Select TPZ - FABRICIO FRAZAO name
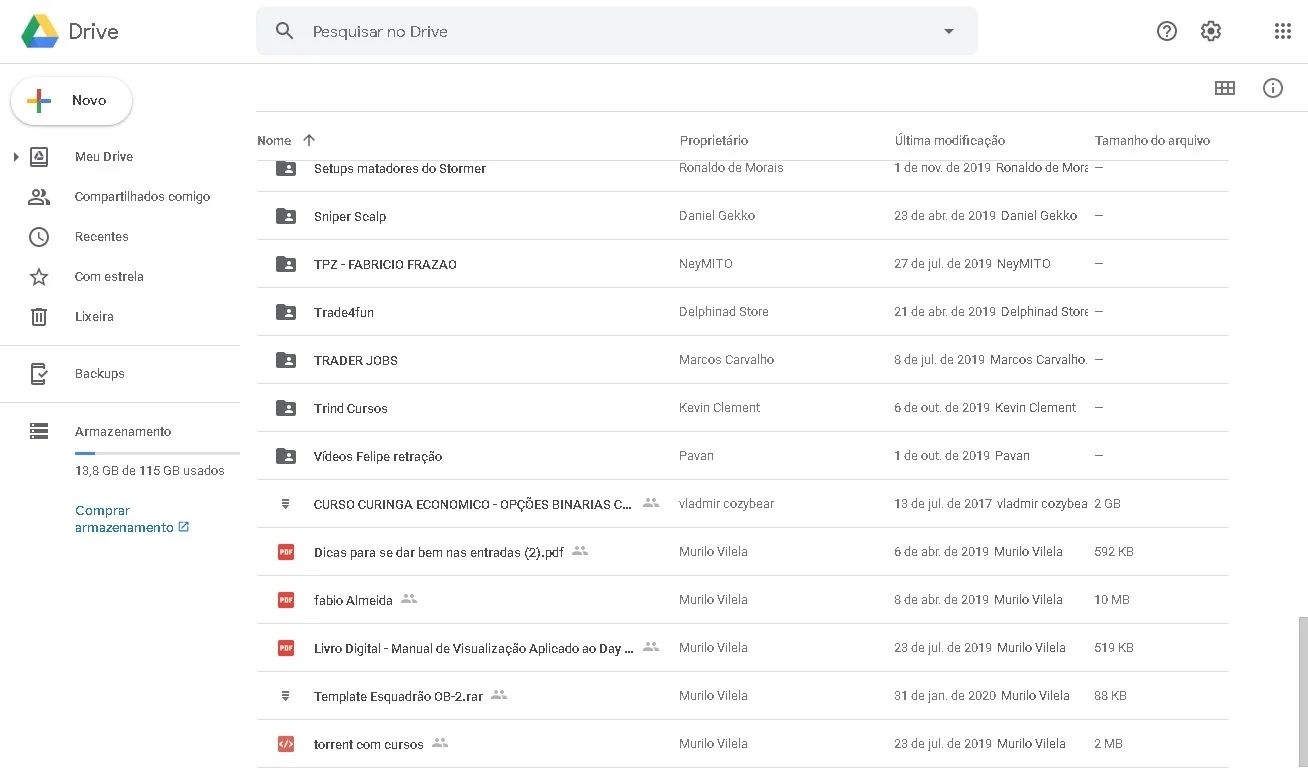This screenshot has height=768, width=1308. point(385,265)
